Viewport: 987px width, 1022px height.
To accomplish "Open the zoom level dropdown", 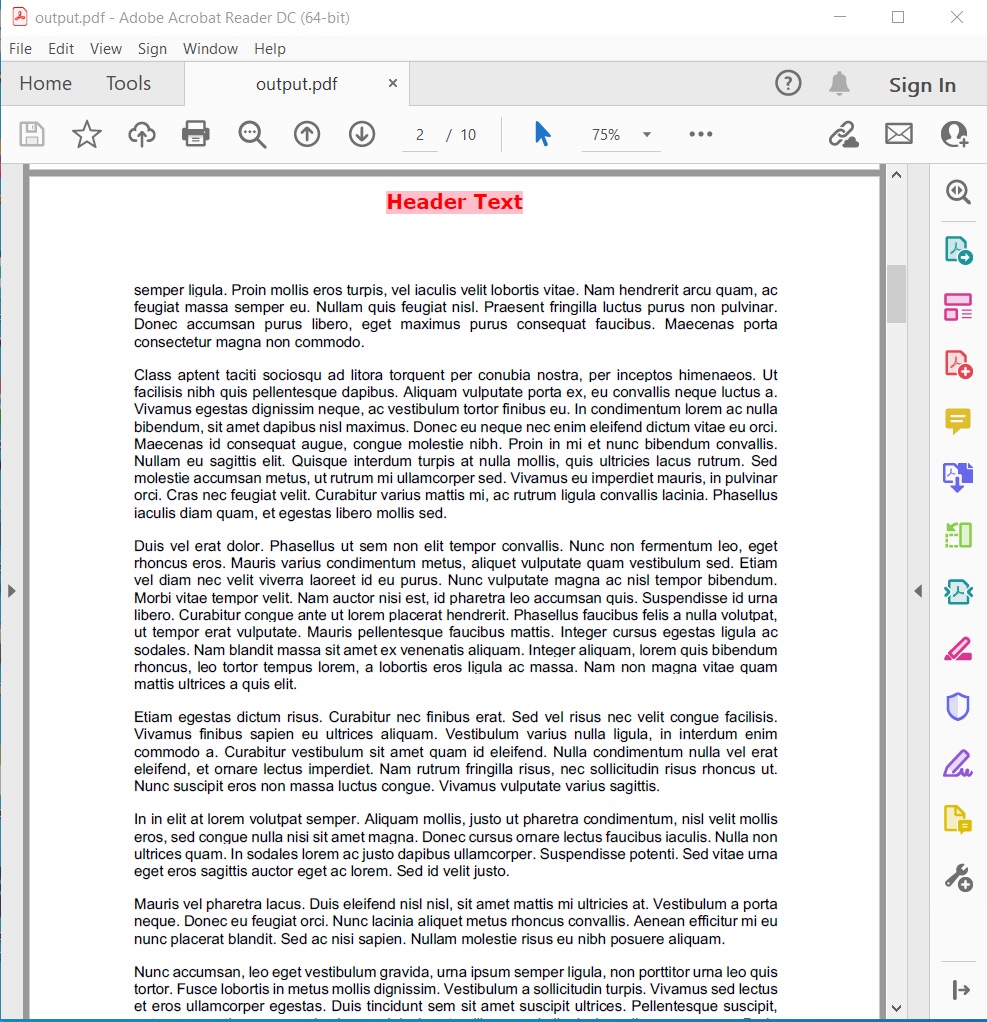I will [x=620, y=133].
